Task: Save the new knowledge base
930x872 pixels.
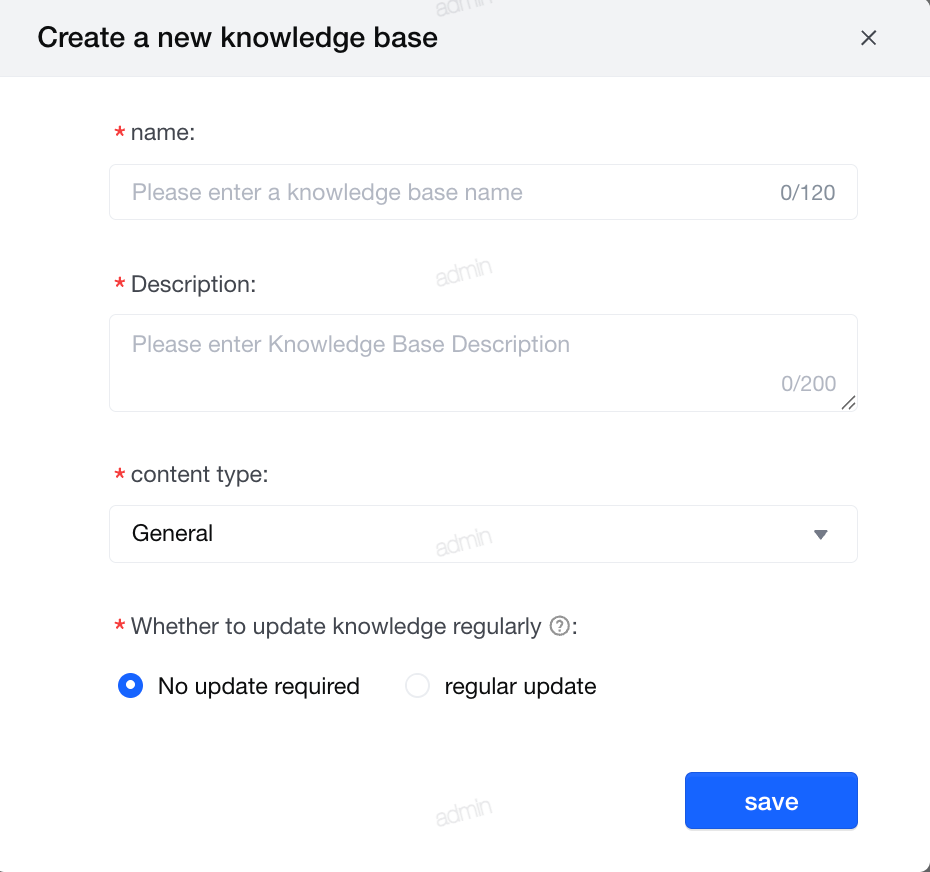Action: (771, 801)
